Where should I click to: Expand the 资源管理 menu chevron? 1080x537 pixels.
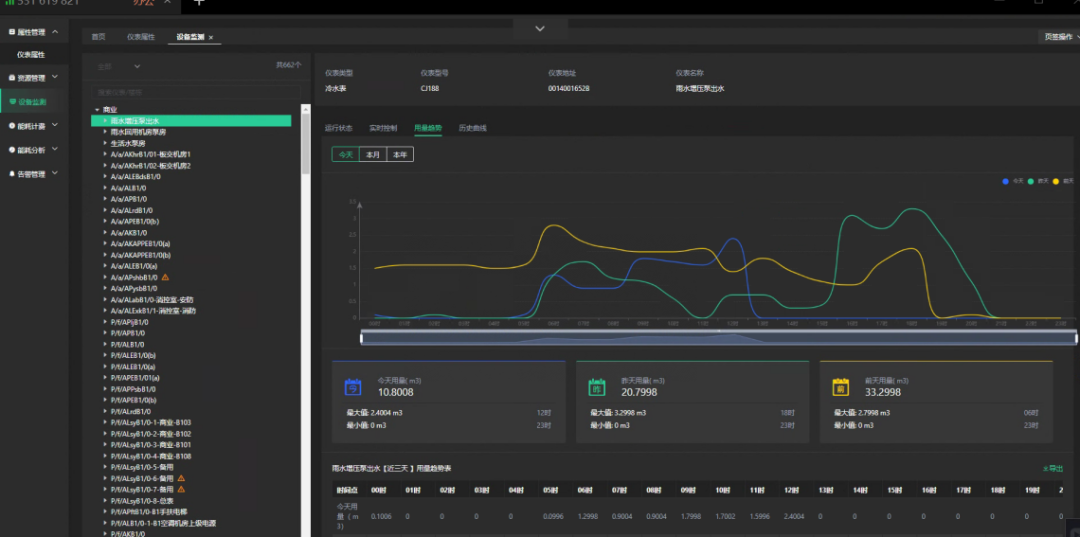[55, 77]
